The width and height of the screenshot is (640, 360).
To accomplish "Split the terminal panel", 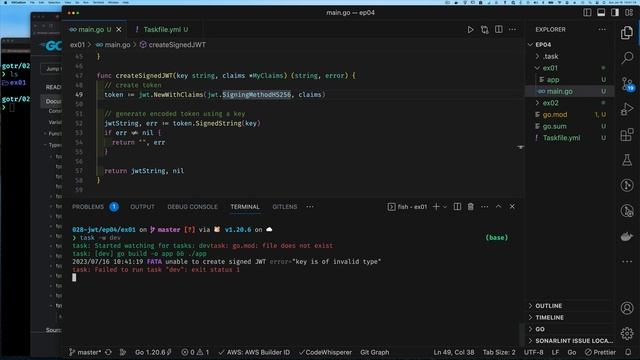I will (457, 207).
